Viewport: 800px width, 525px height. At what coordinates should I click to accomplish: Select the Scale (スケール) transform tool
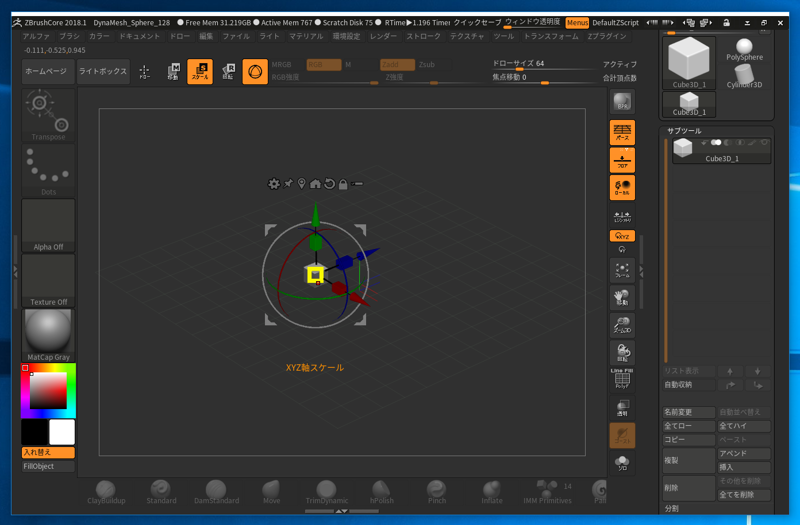point(200,72)
